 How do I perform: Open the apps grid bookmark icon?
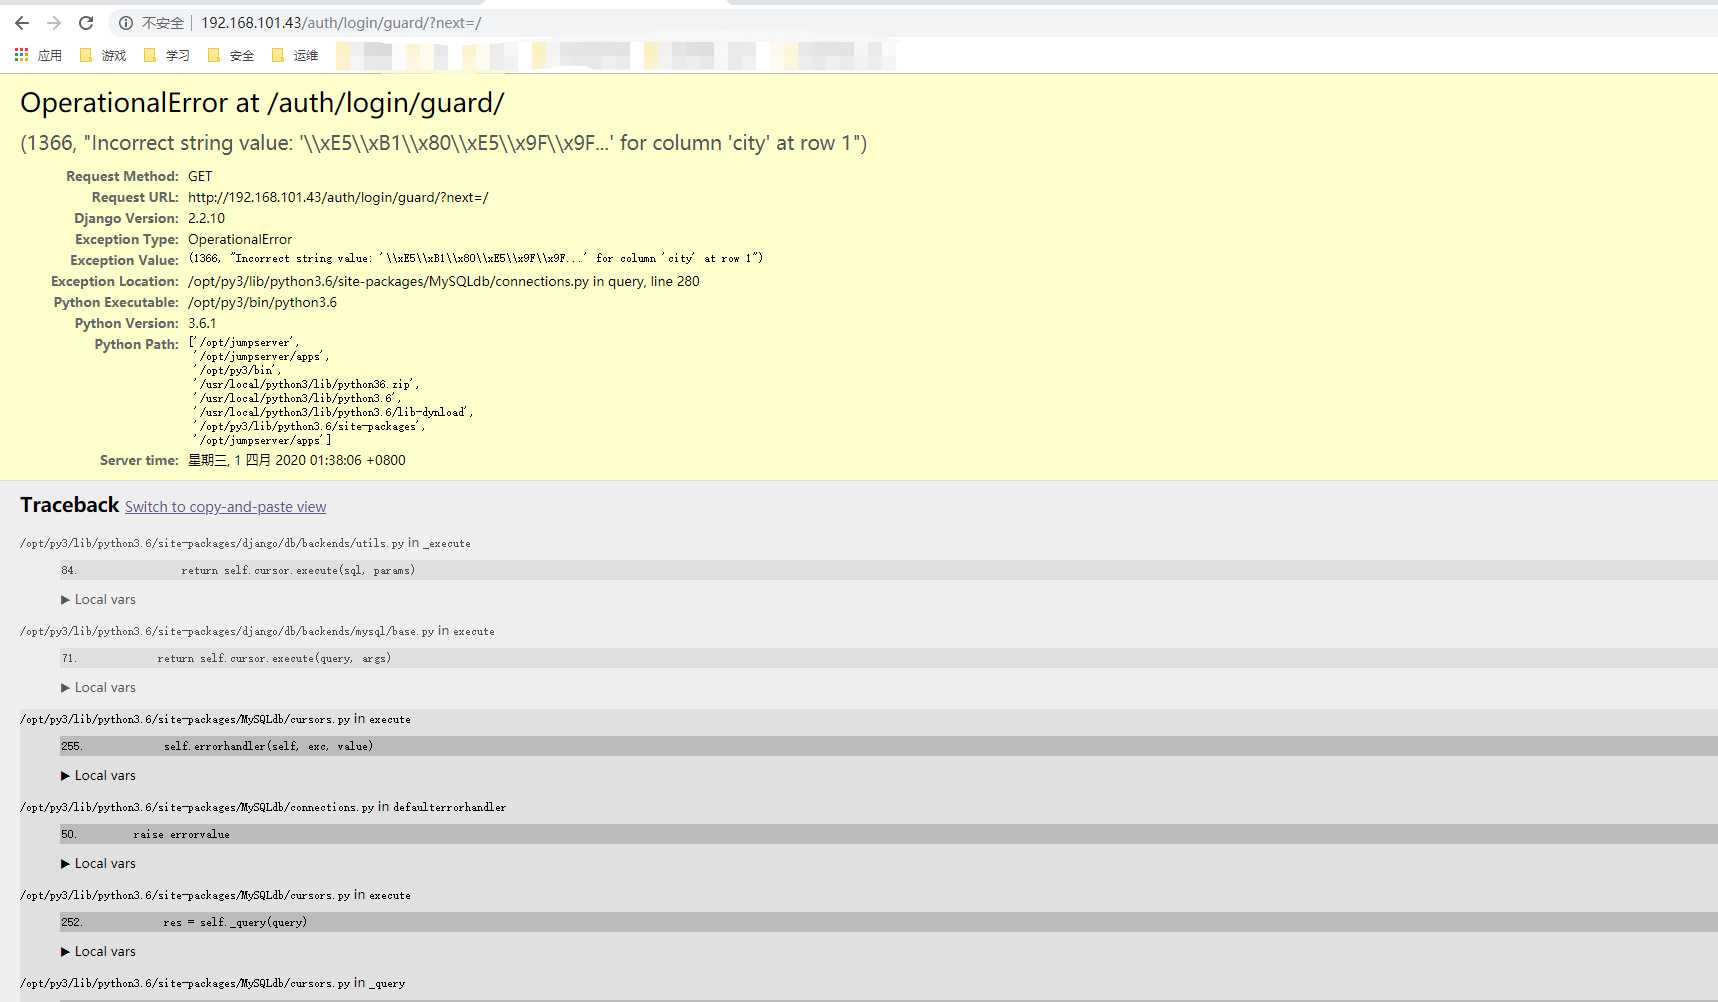pyautogui.click(x=21, y=55)
